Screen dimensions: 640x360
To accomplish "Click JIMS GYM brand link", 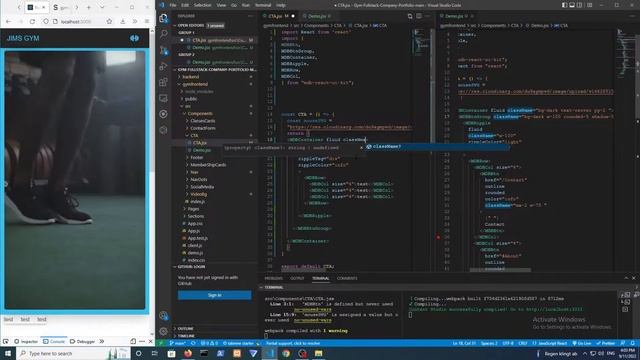I will click(23, 38).
